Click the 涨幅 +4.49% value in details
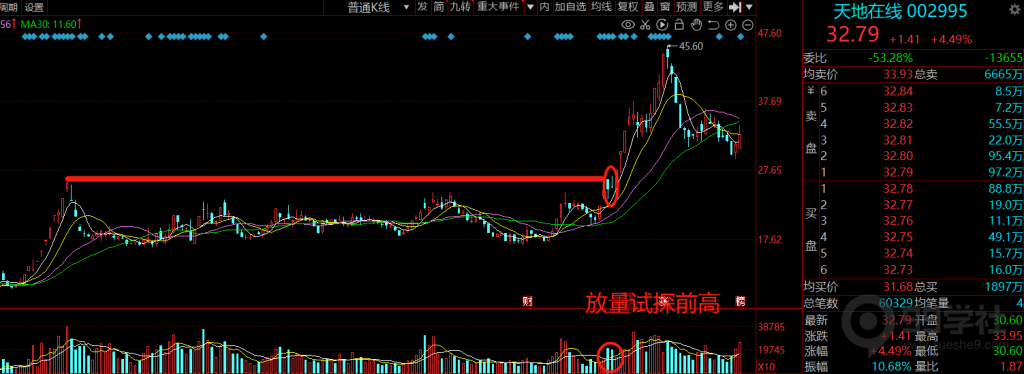The height and width of the screenshot is (374, 1024). click(891, 352)
